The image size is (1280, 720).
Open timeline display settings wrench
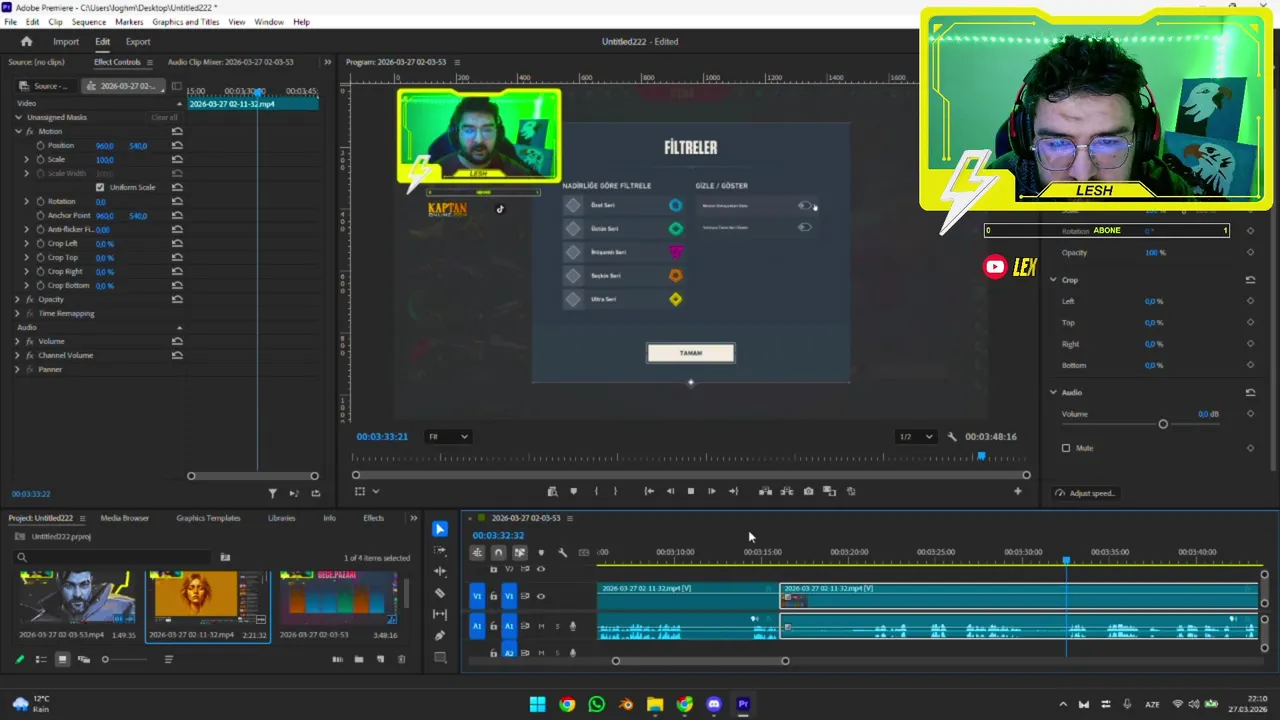point(562,552)
